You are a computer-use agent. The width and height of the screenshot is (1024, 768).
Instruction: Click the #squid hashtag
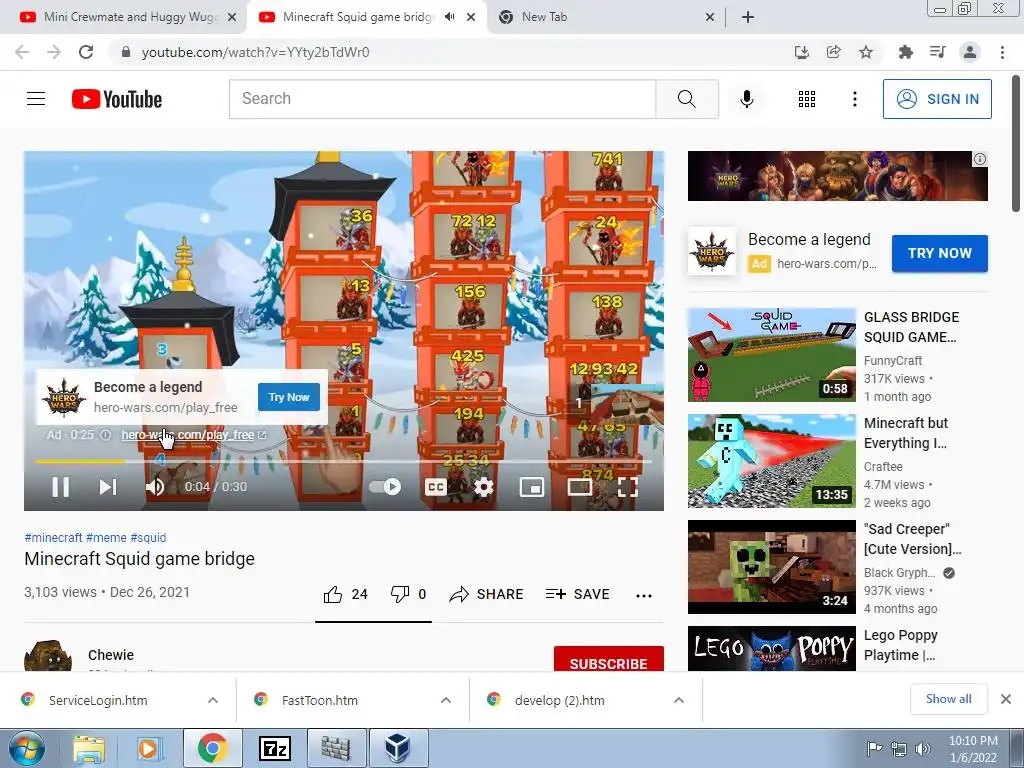148,537
